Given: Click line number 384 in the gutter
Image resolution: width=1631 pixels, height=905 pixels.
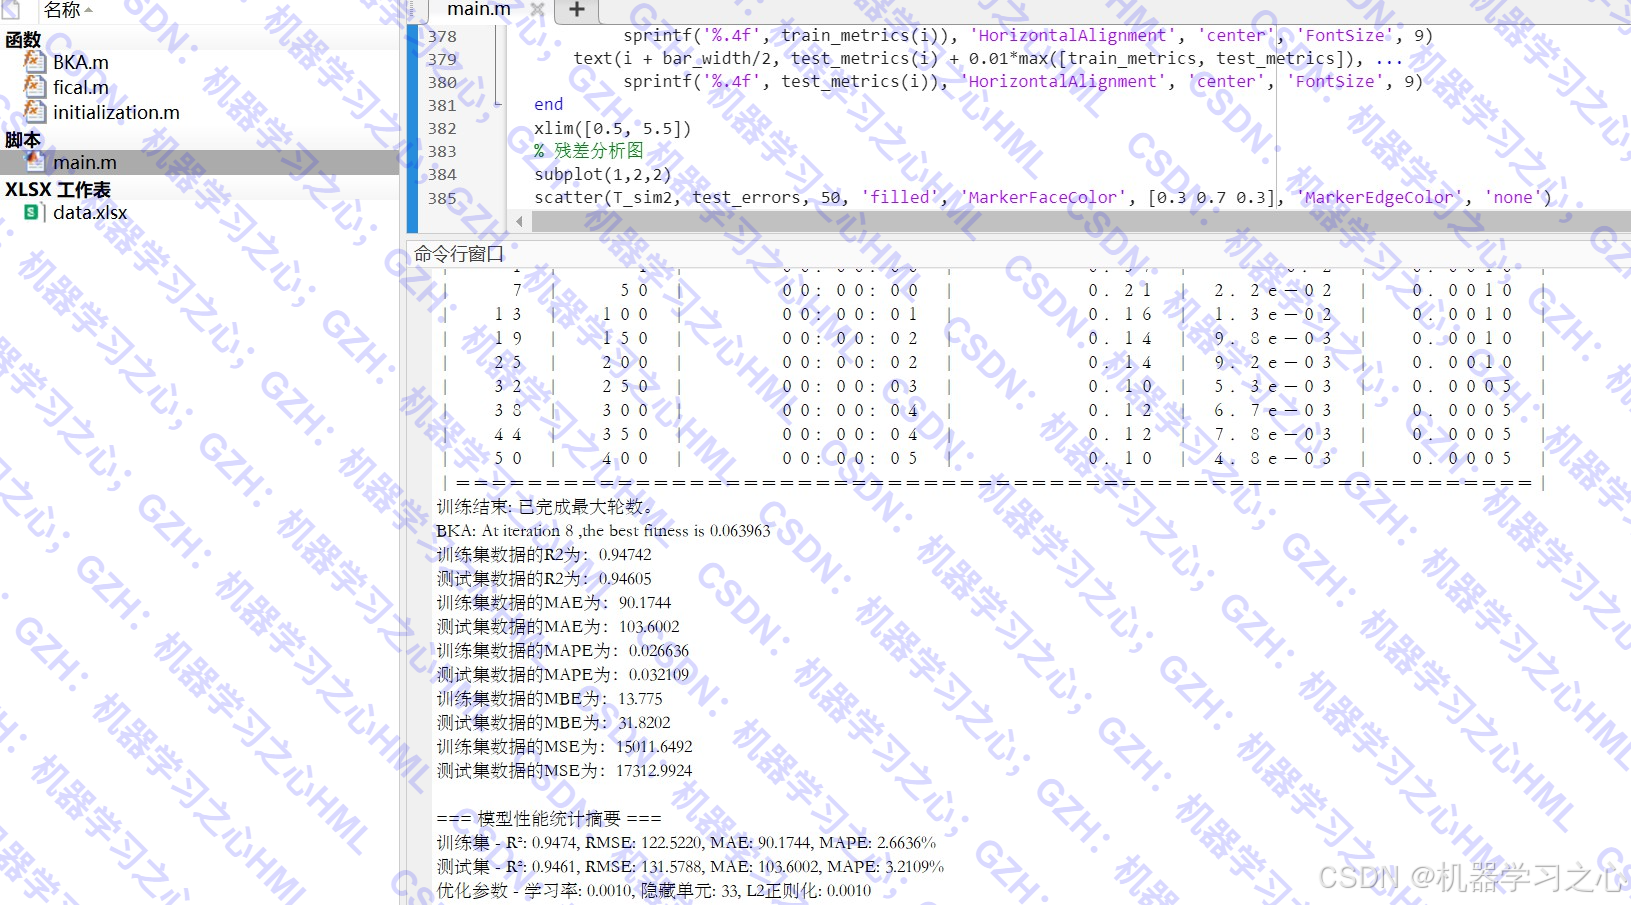Looking at the screenshot, I should [x=442, y=174].
